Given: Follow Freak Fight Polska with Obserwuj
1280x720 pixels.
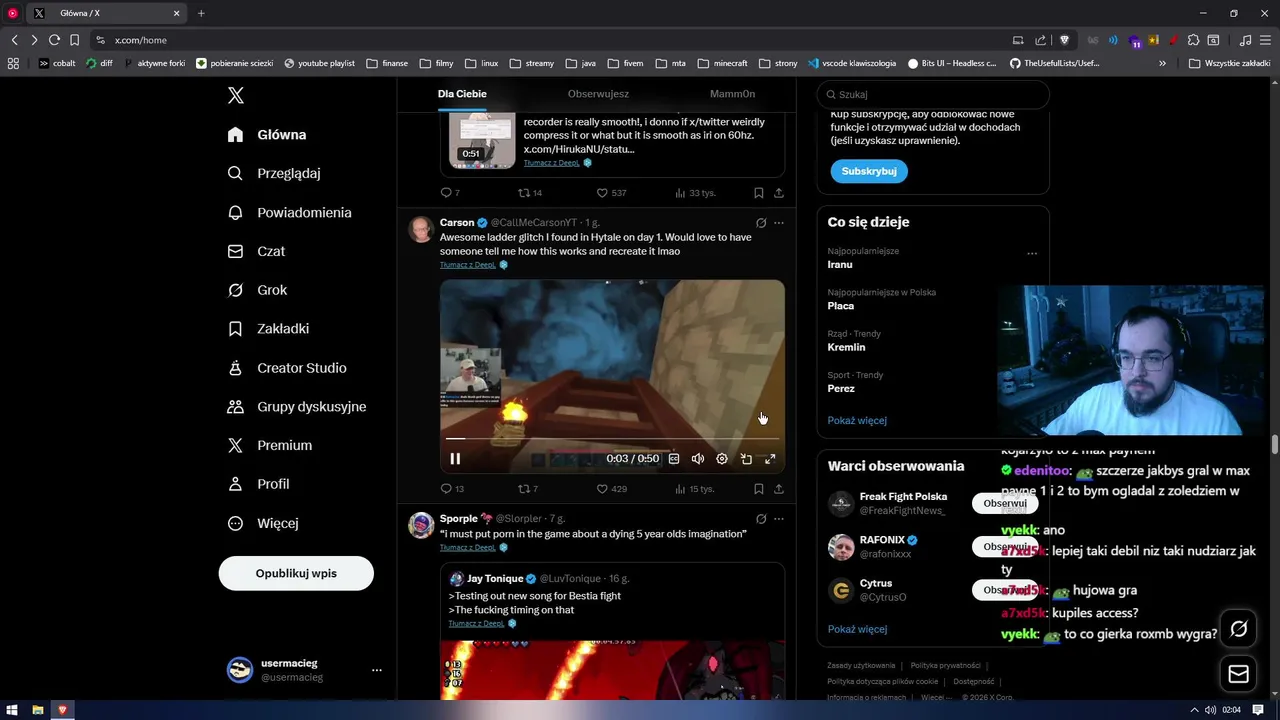Looking at the screenshot, I should pos(1005,503).
